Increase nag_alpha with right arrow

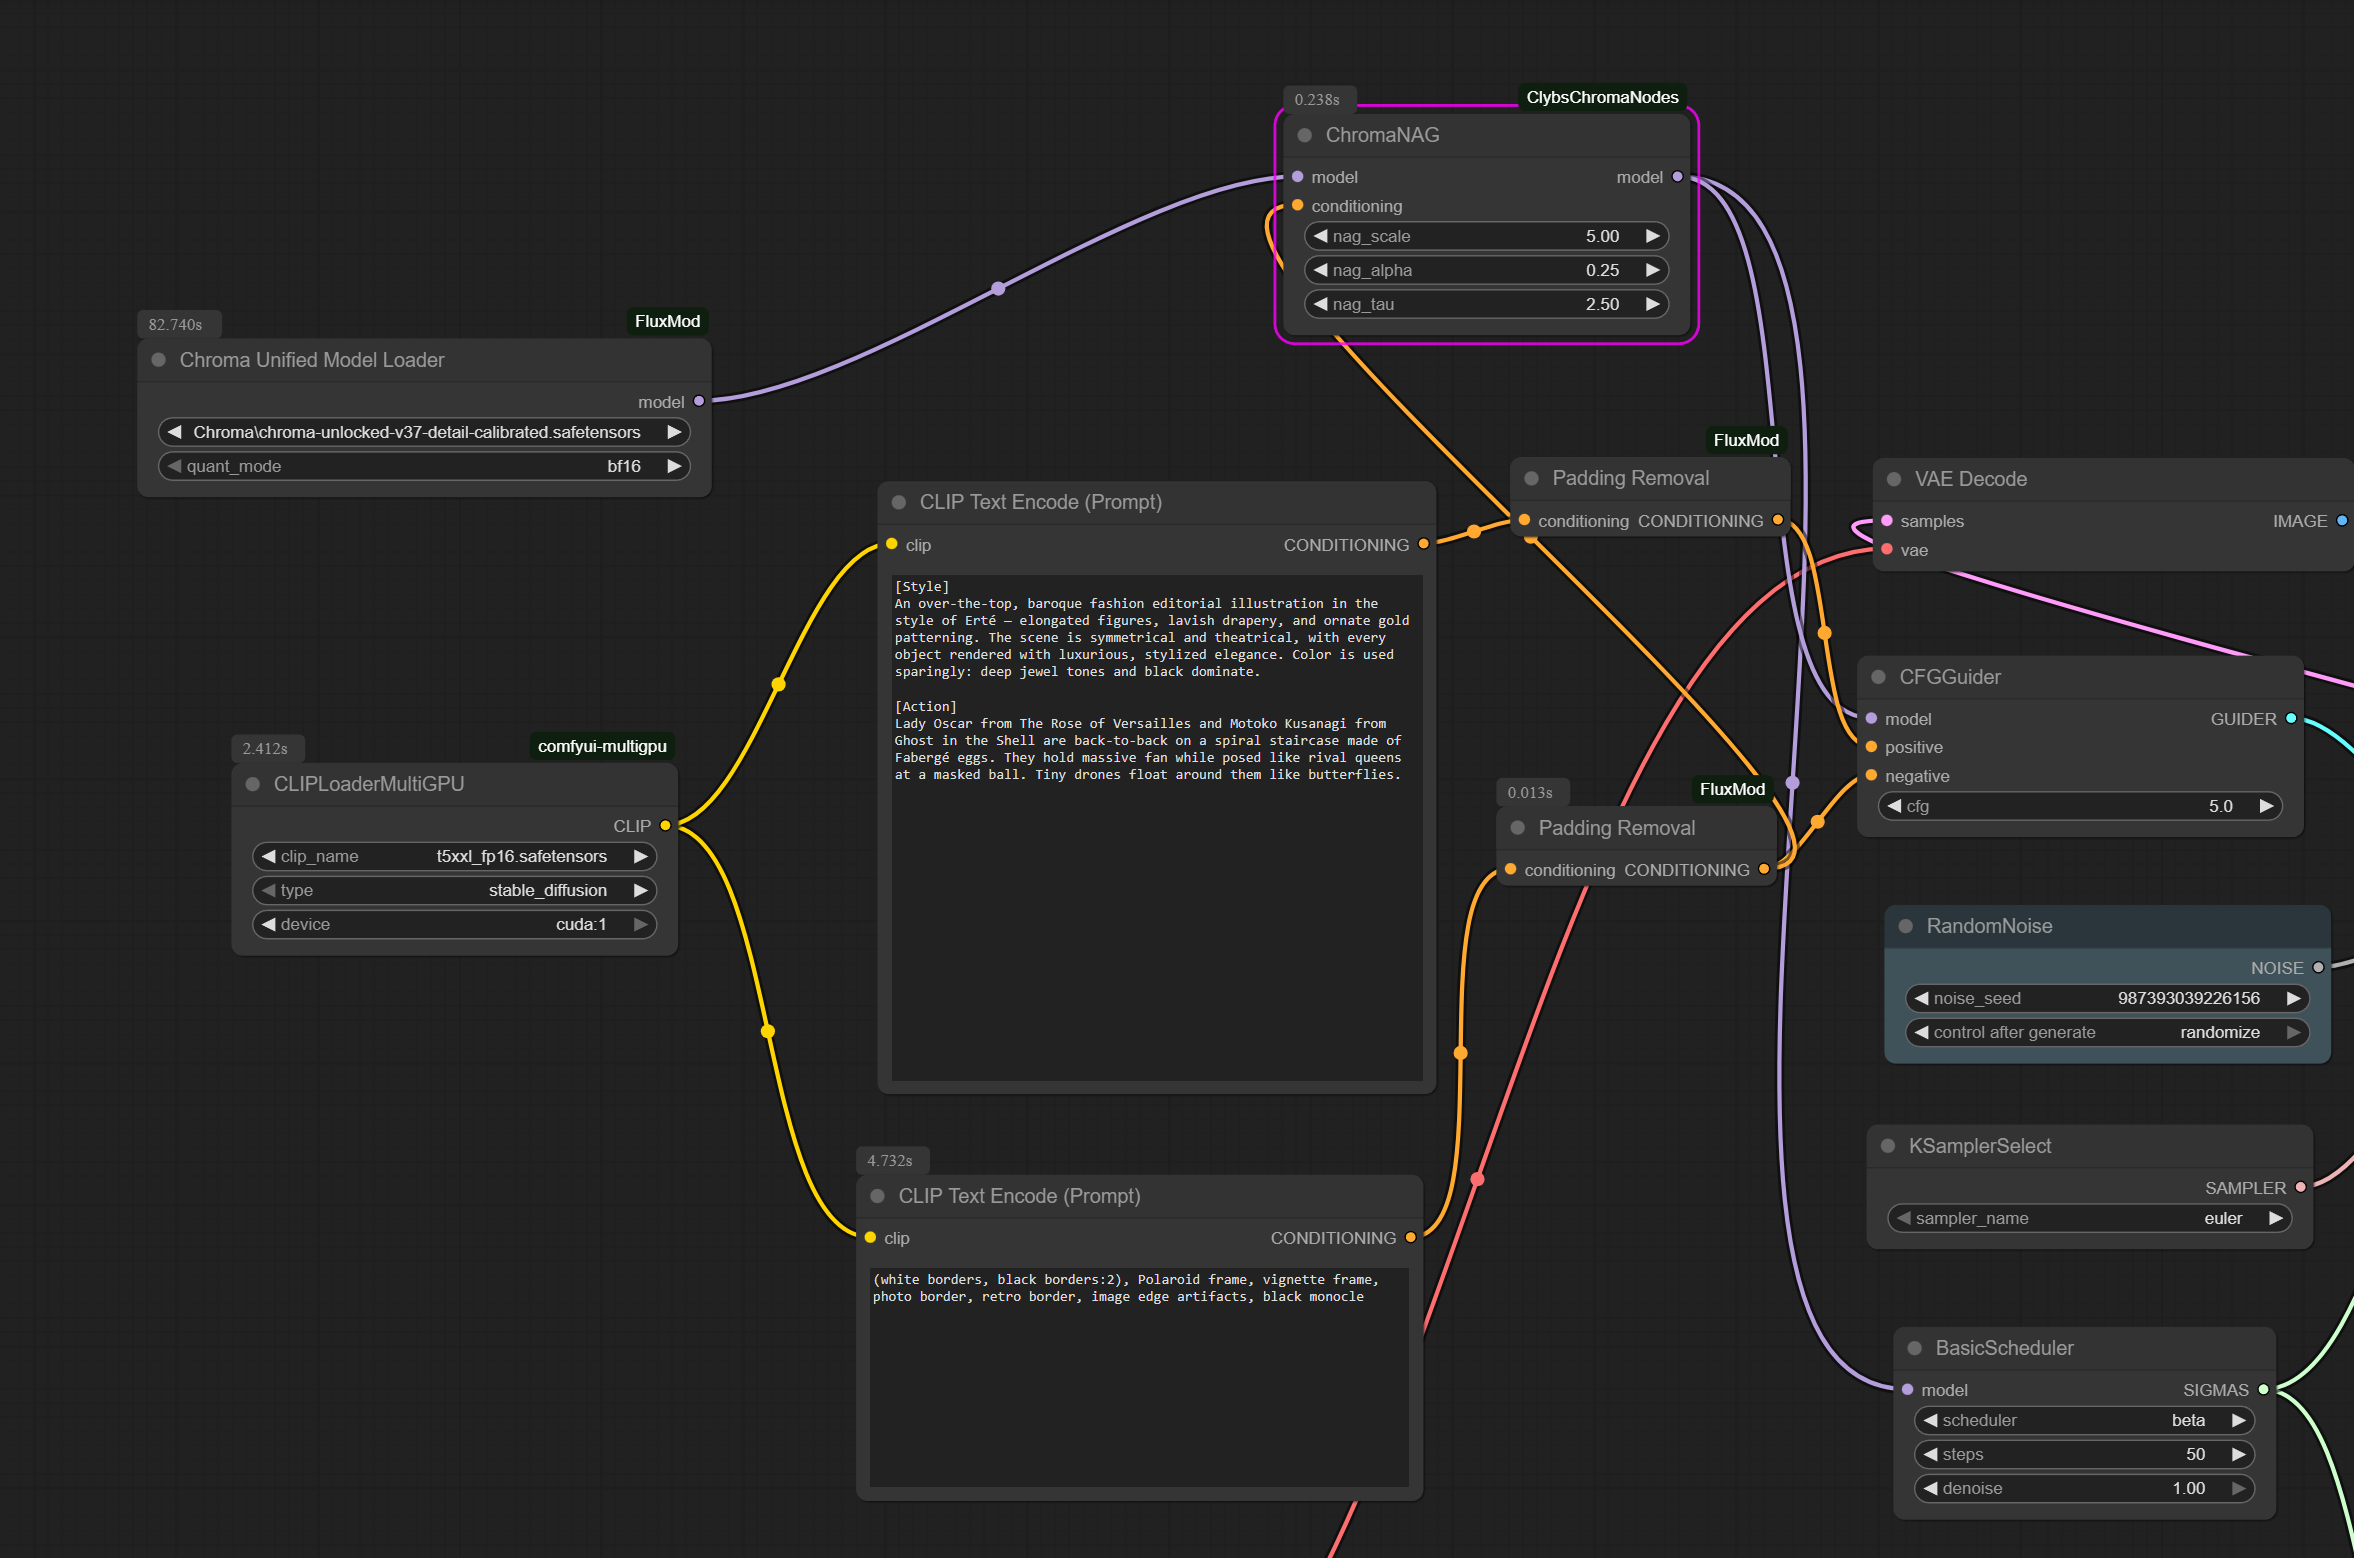[1652, 270]
